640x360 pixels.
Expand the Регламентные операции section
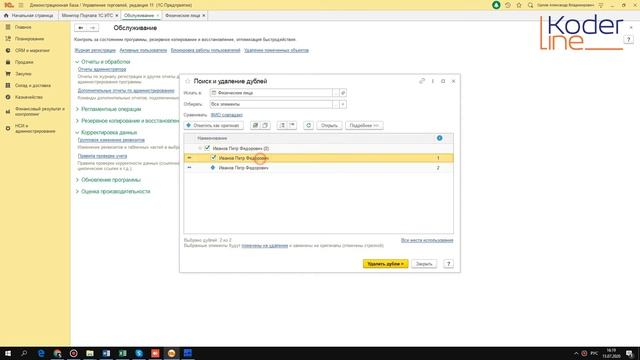[77, 109]
